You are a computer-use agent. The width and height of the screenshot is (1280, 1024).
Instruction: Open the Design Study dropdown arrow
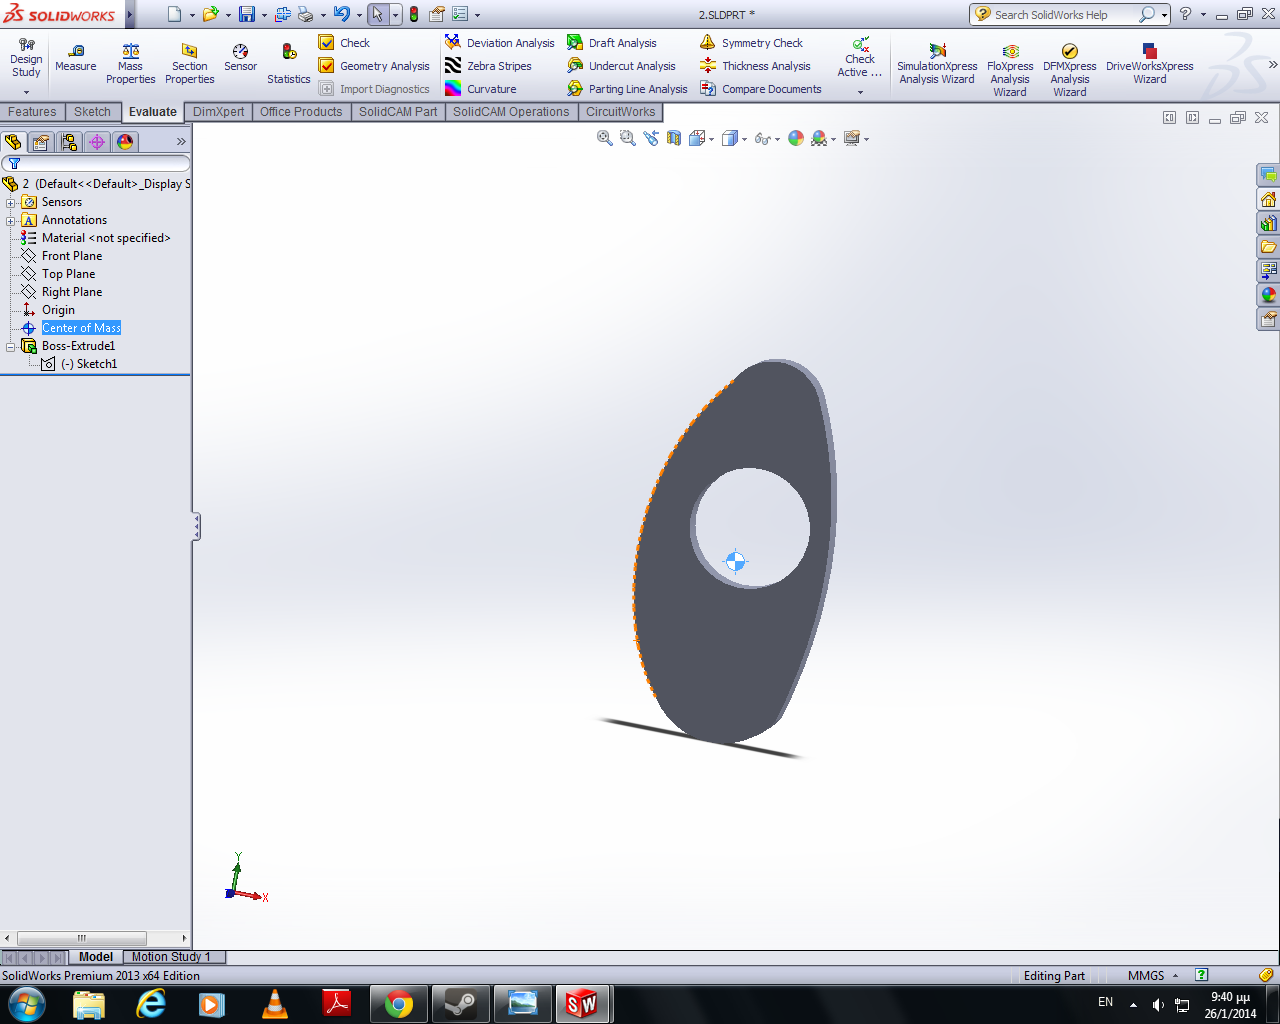[26, 92]
